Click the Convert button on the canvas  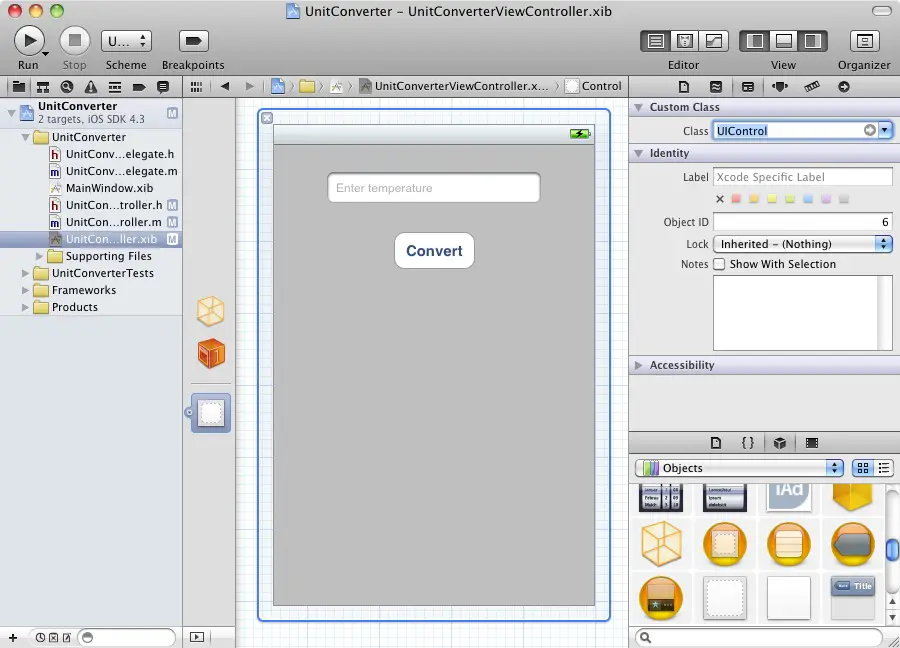434,251
